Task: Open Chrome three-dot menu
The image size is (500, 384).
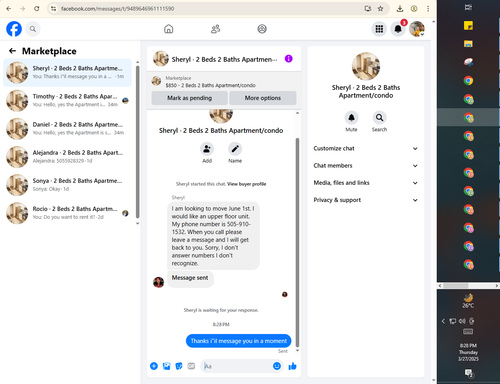Action: (428, 9)
